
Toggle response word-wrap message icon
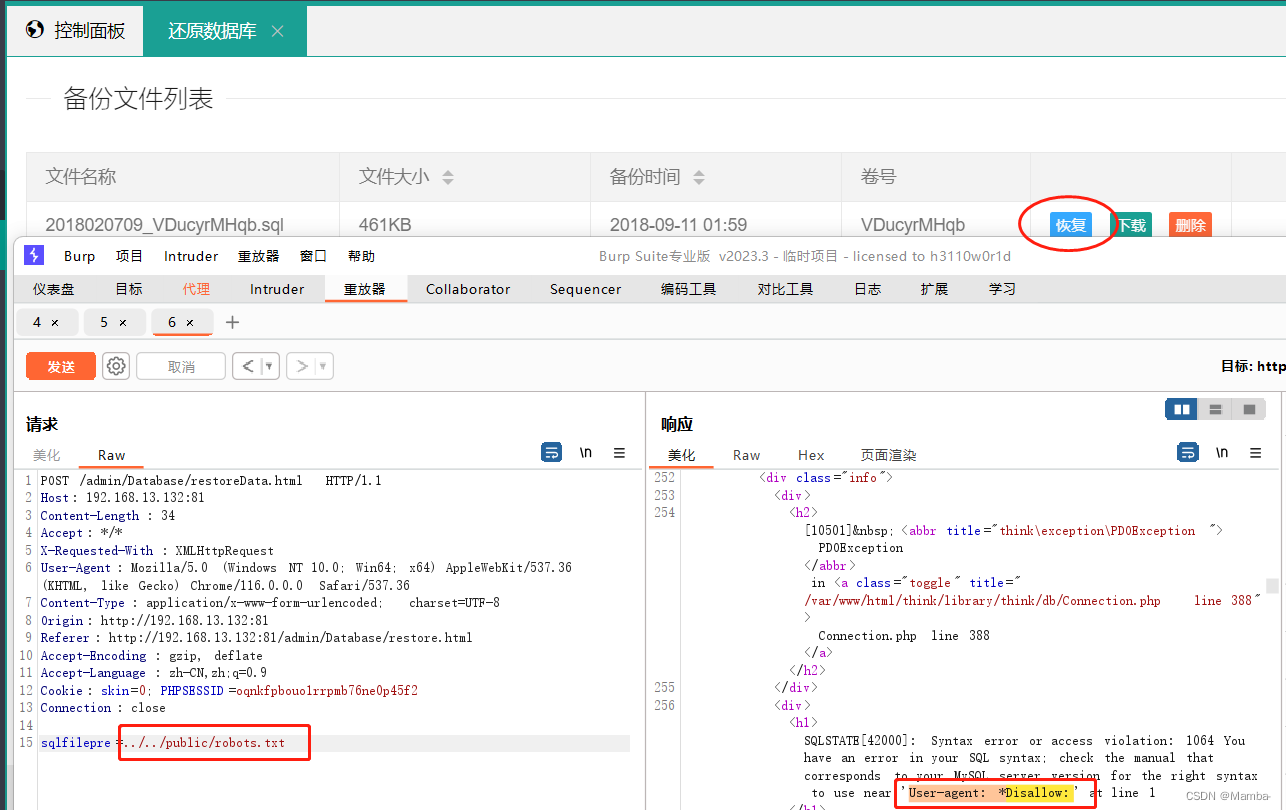[1187, 453]
